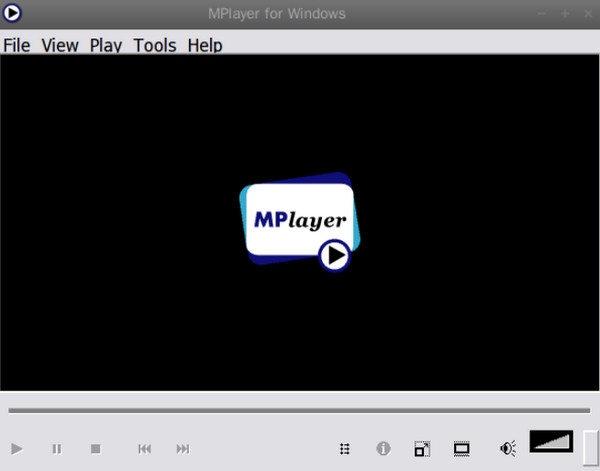Click the volume level slider
This screenshot has width=600, height=471.
(x=551, y=441)
